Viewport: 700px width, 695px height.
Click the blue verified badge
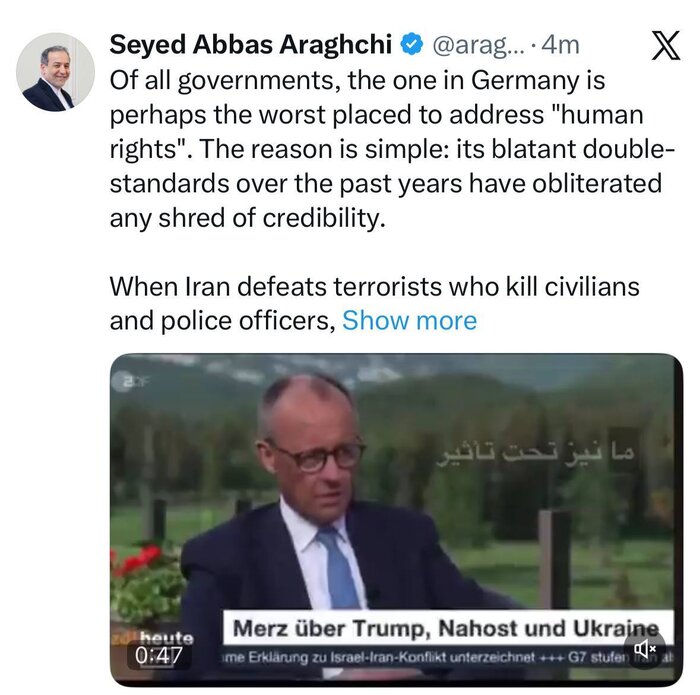coord(411,45)
